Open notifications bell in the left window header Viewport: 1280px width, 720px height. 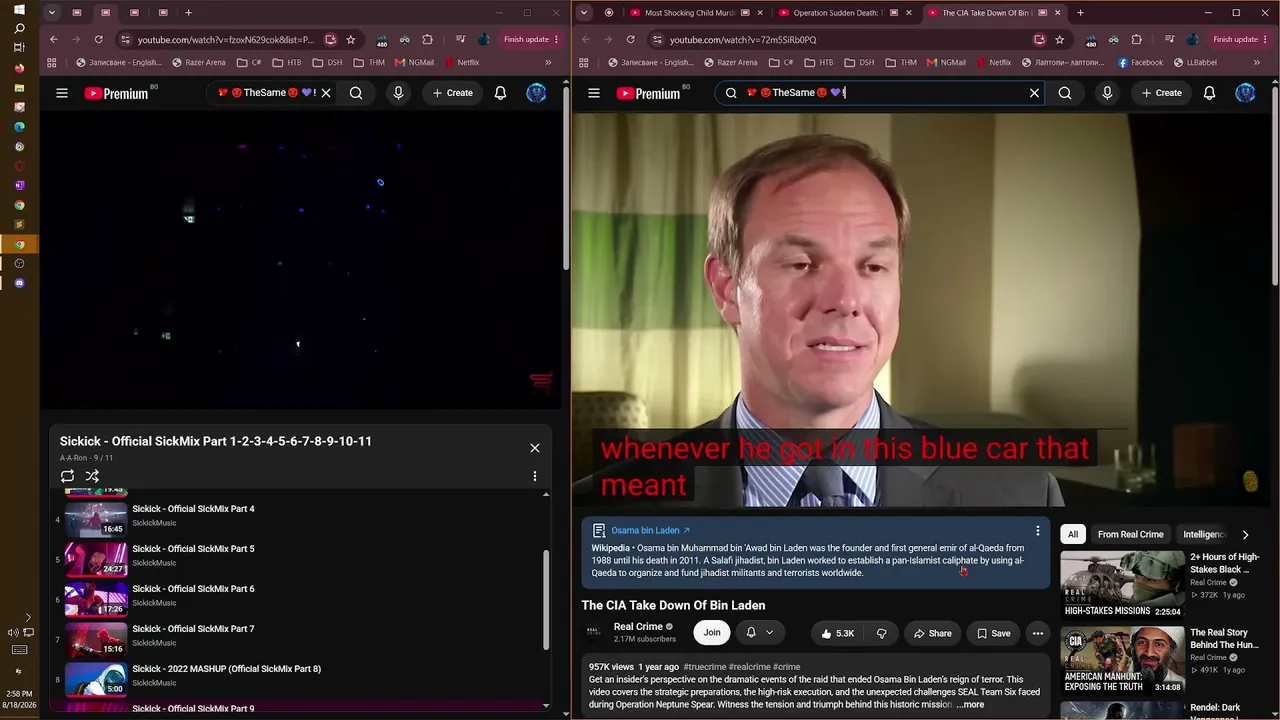[501, 93]
